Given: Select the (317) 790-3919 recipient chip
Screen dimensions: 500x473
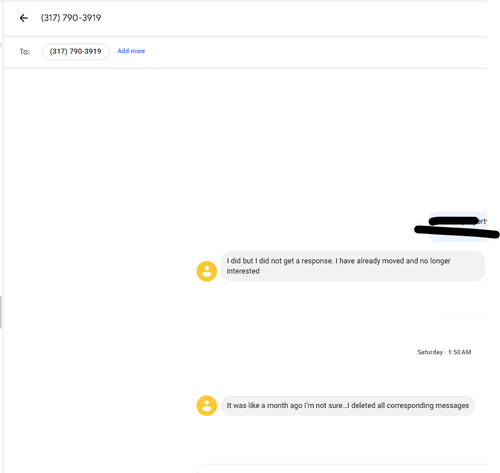Looking at the screenshot, I should tap(76, 51).
